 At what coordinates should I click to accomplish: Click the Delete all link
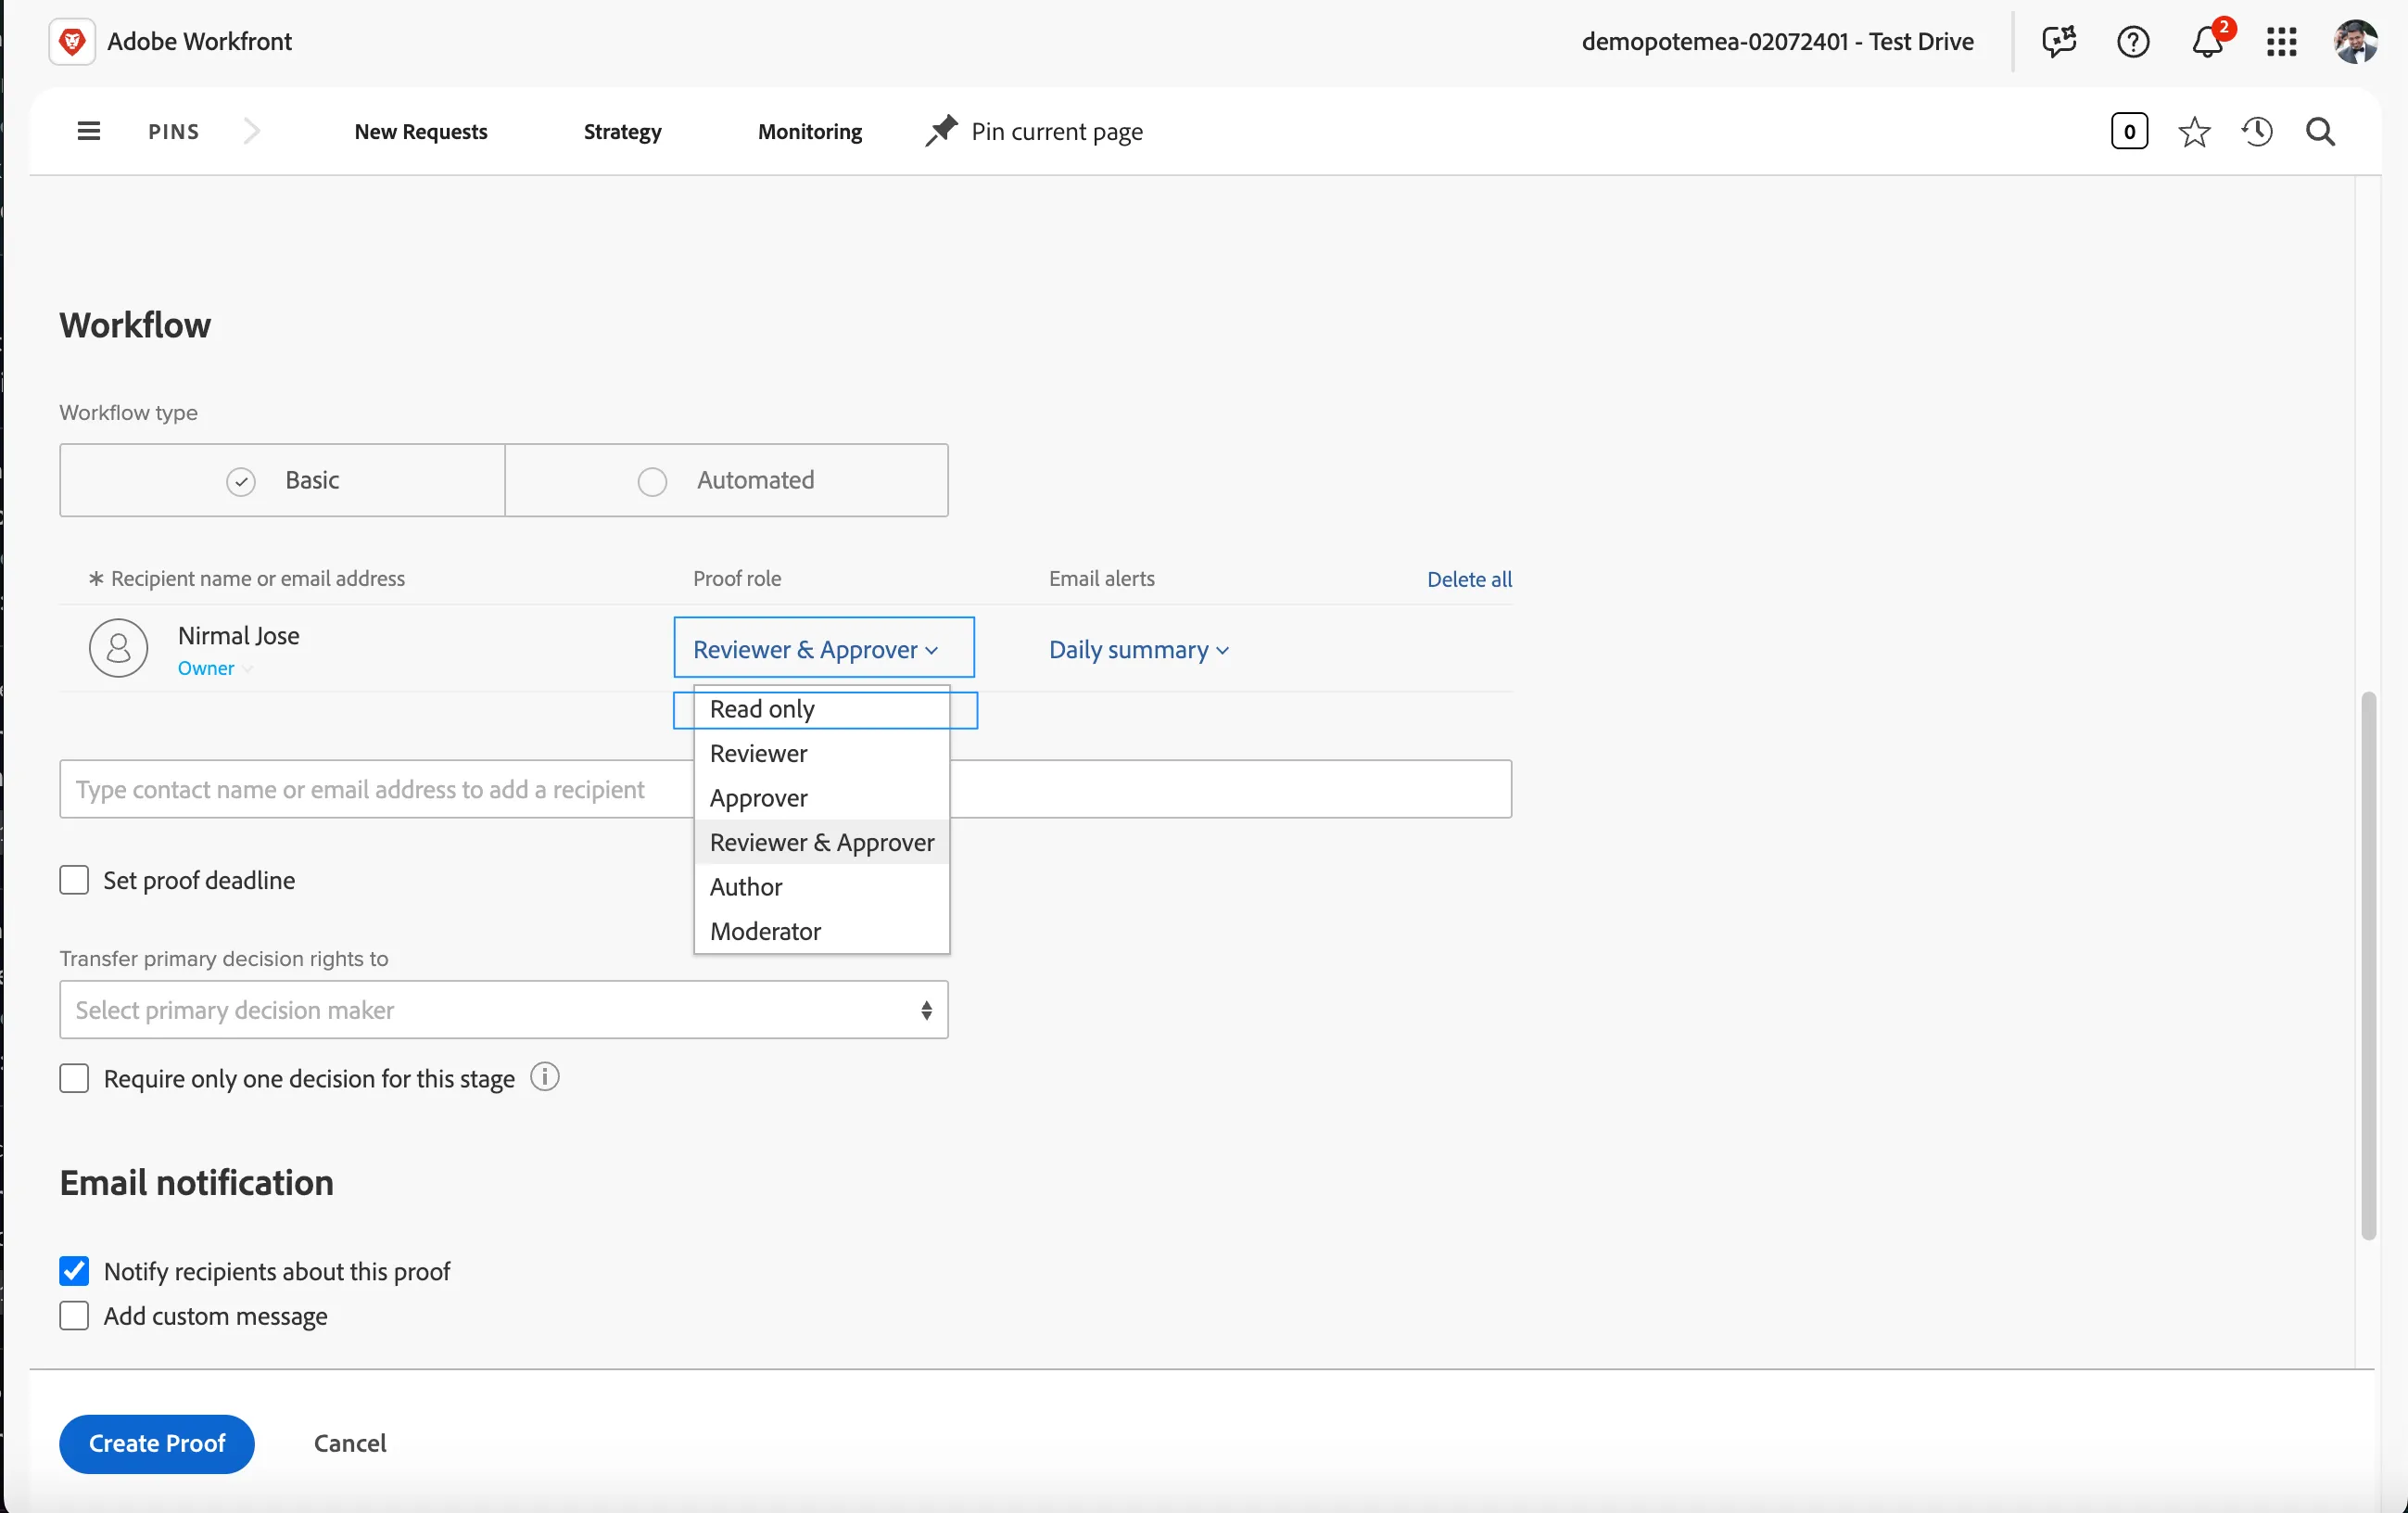[1469, 579]
